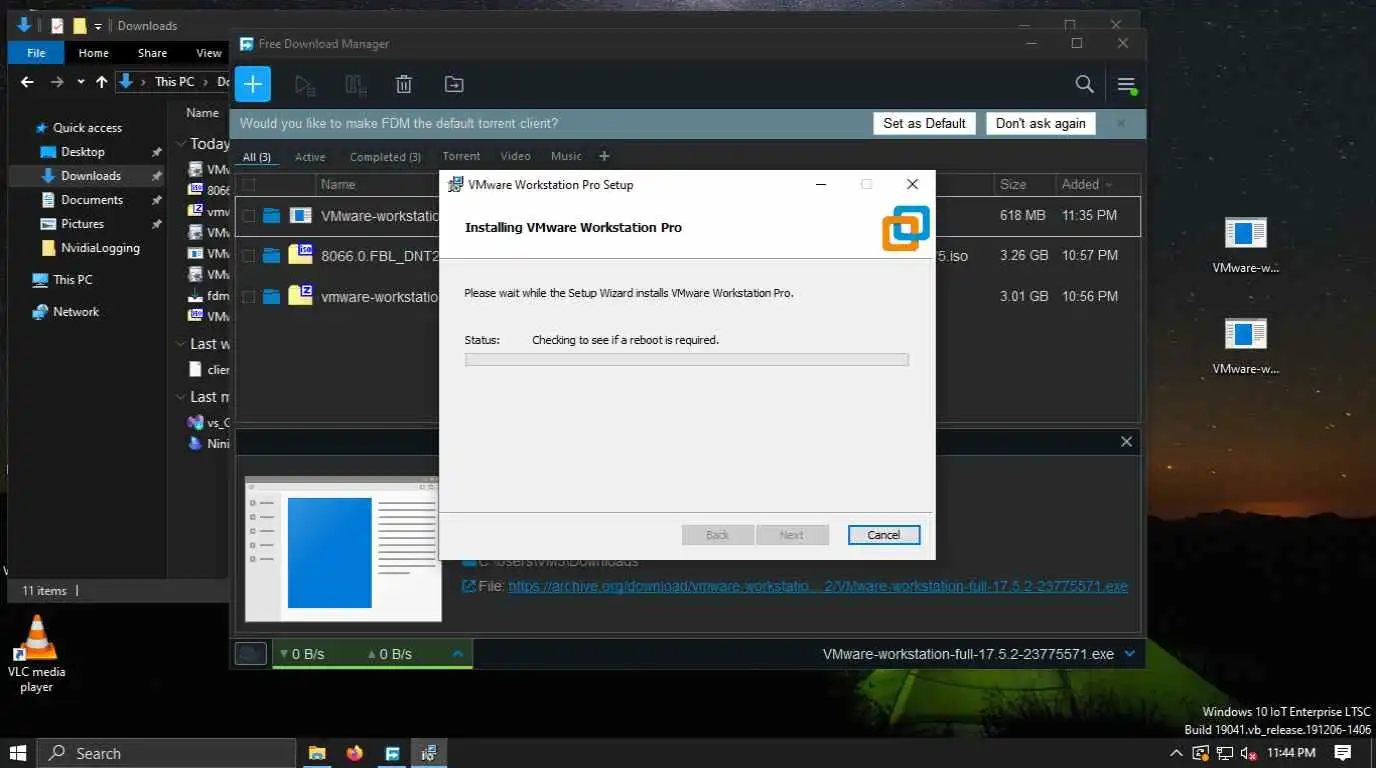Image resolution: width=1376 pixels, height=768 pixels.
Task: Open File Explorer from taskbar
Action: pyautogui.click(x=317, y=753)
